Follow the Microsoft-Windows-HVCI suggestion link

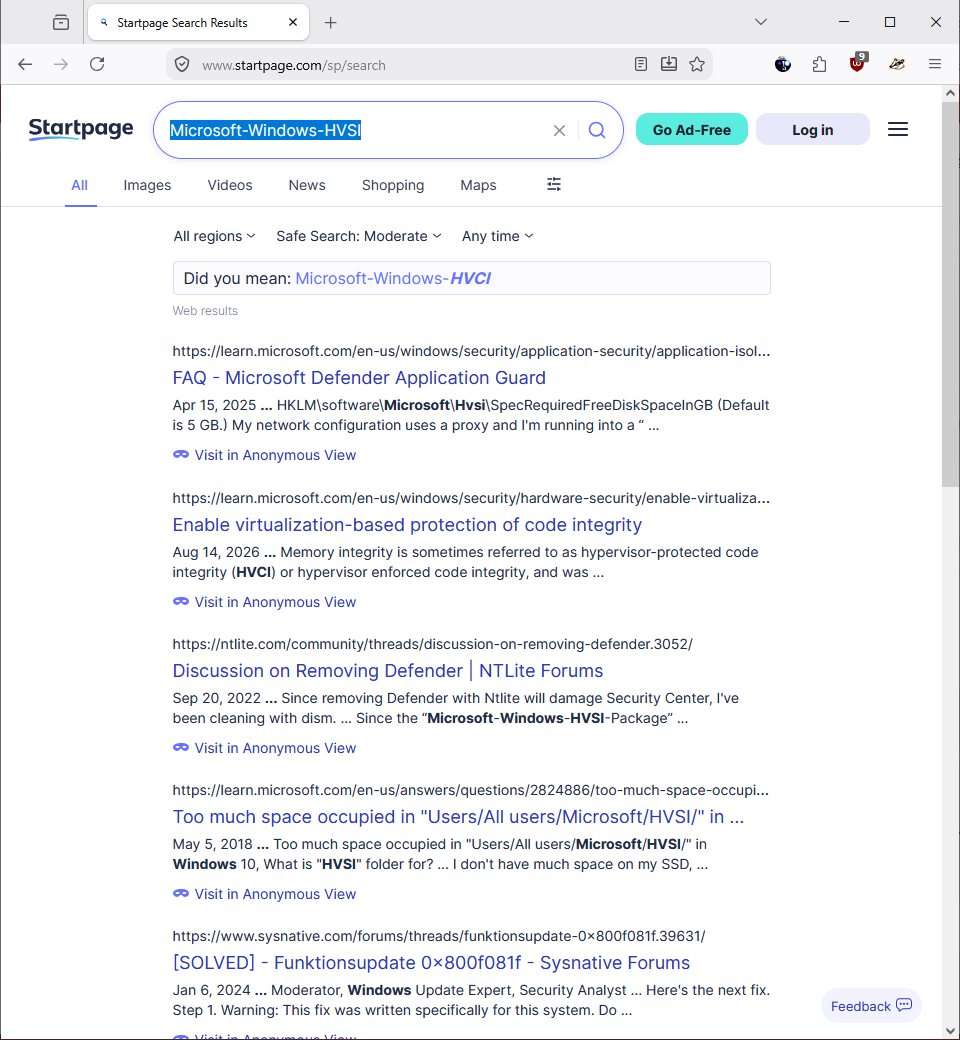(393, 278)
